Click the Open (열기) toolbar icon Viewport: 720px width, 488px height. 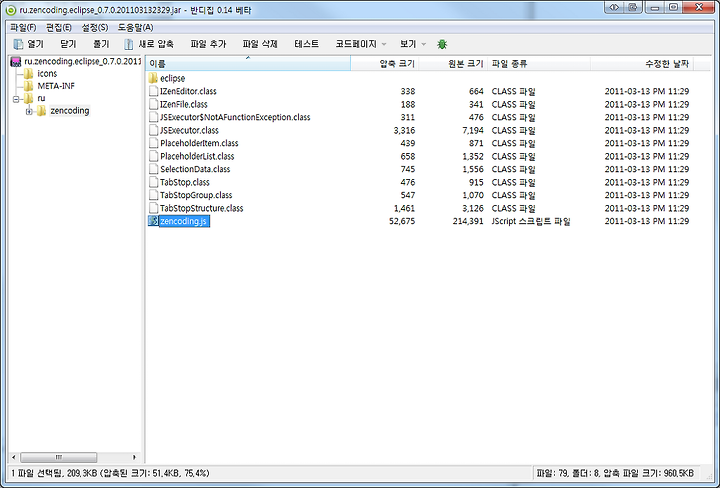[18, 44]
